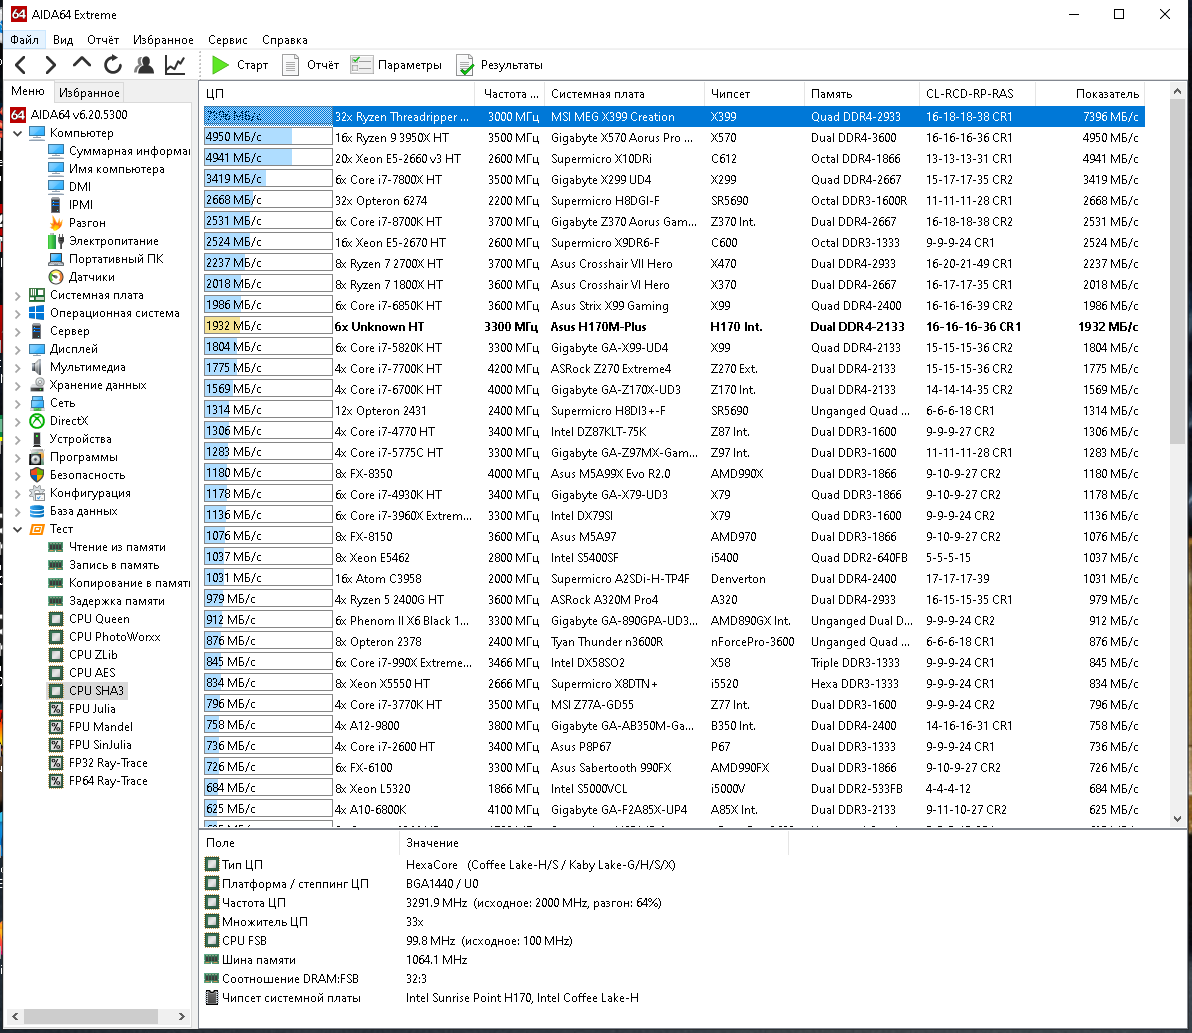Image resolution: width=1192 pixels, height=1033 pixels.
Task: Expand the Хранение данных node
Action: click(x=17, y=385)
